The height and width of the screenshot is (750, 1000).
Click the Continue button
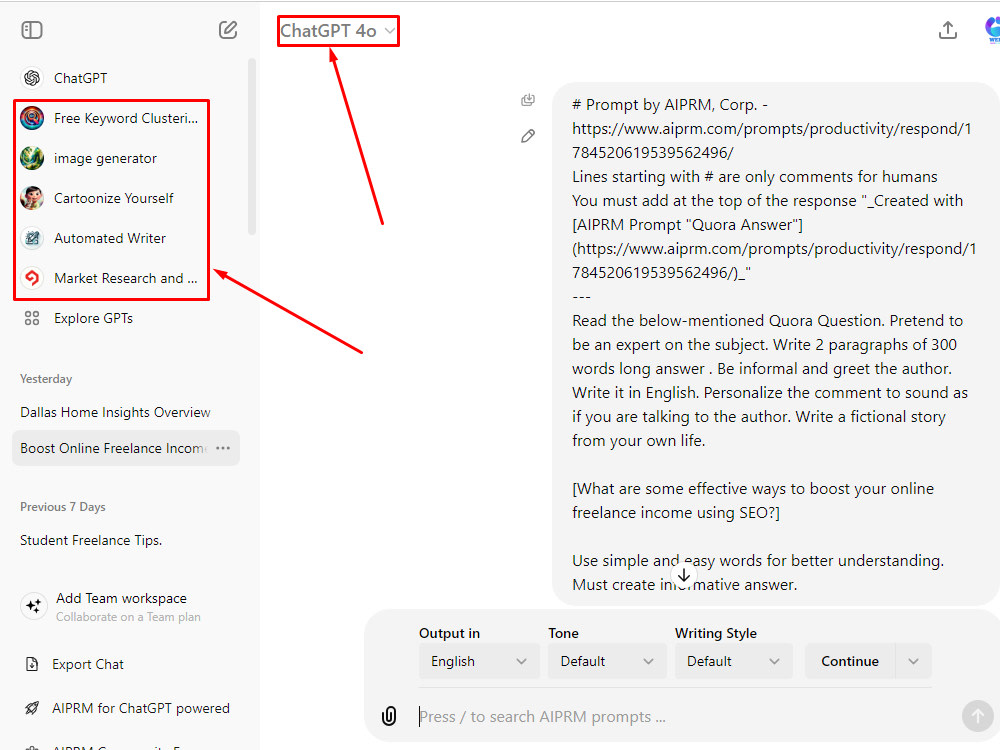[850, 661]
